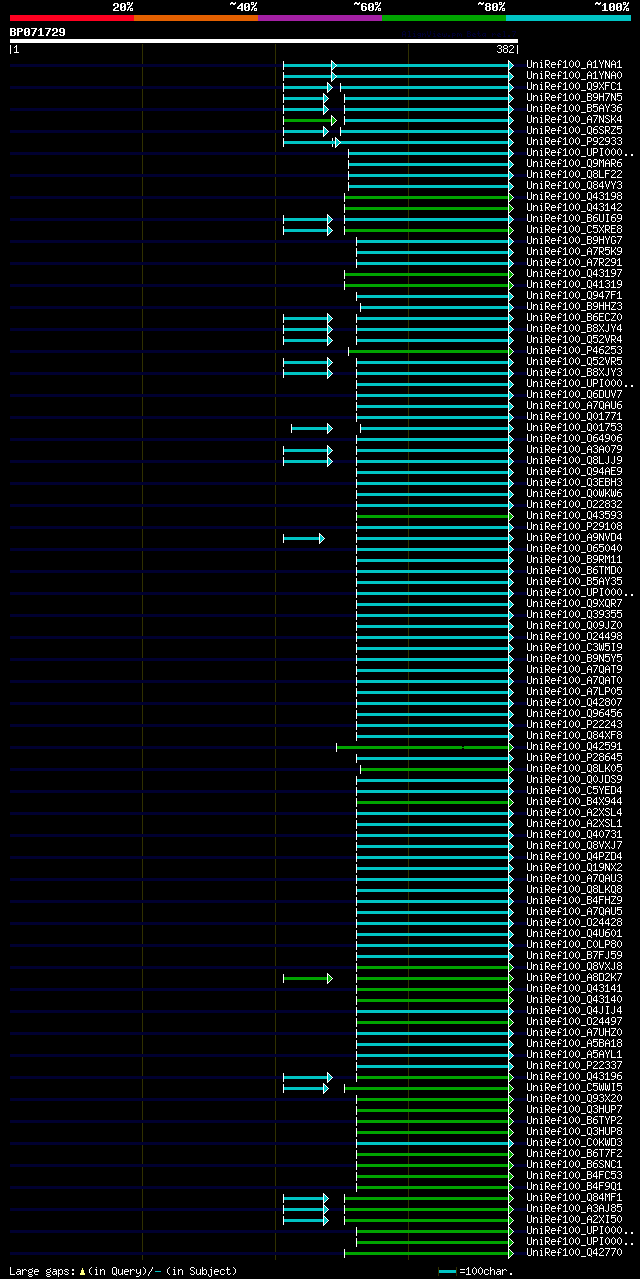This screenshot has width=640, height=1279.
Task: Select the UniRef100_Q6SRZ5 label
Action: 574,130
